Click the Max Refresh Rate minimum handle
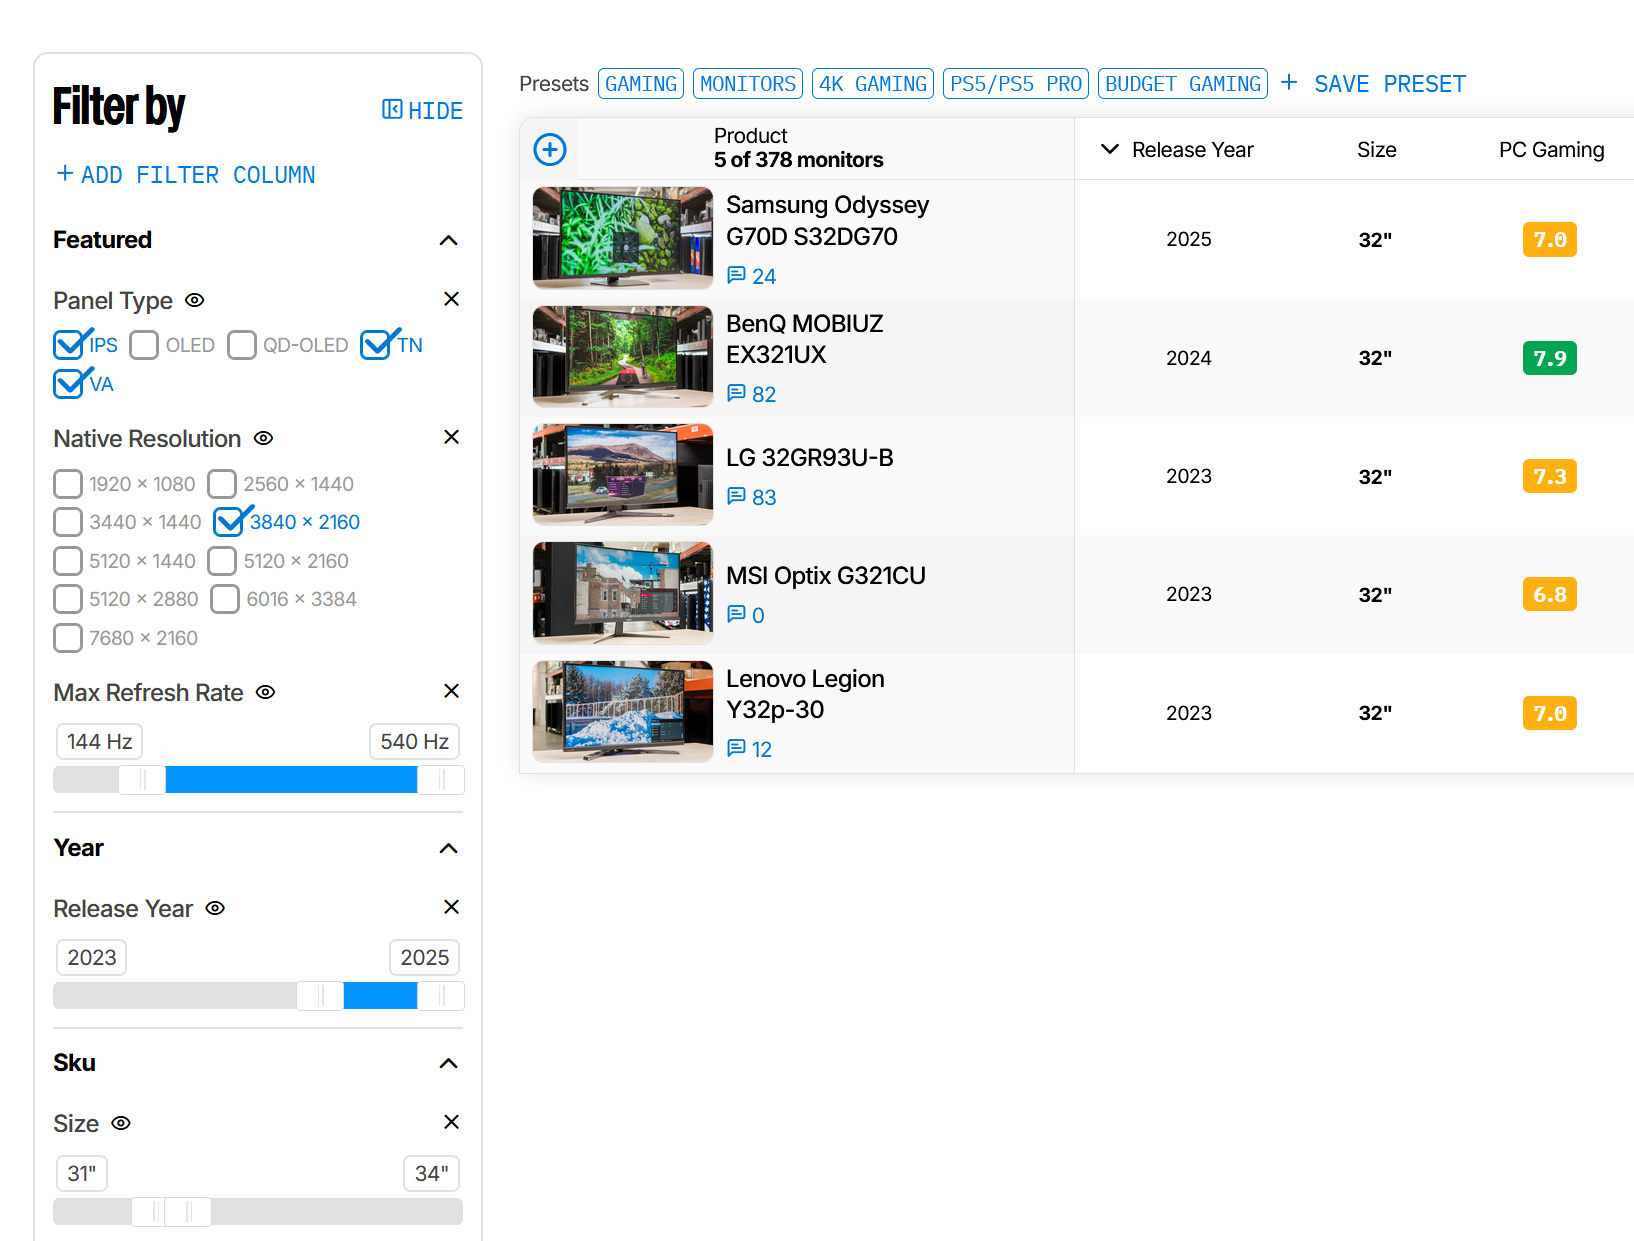Viewport: 1634px width, 1241px height. click(x=142, y=780)
